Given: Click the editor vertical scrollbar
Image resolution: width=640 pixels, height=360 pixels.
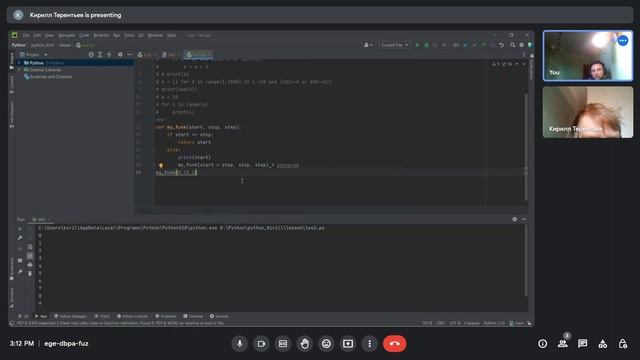Looking at the screenshot, I should click(x=526, y=147).
